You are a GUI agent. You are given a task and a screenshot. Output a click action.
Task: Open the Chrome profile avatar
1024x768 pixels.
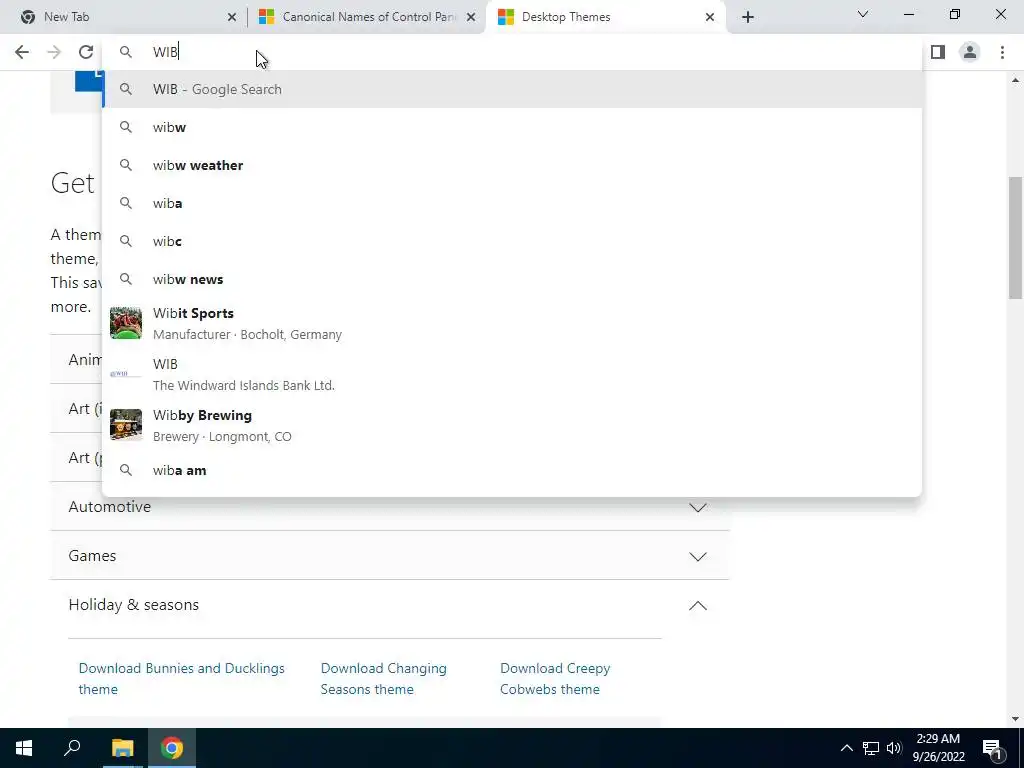pyautogui.click(x=970, y=52)
